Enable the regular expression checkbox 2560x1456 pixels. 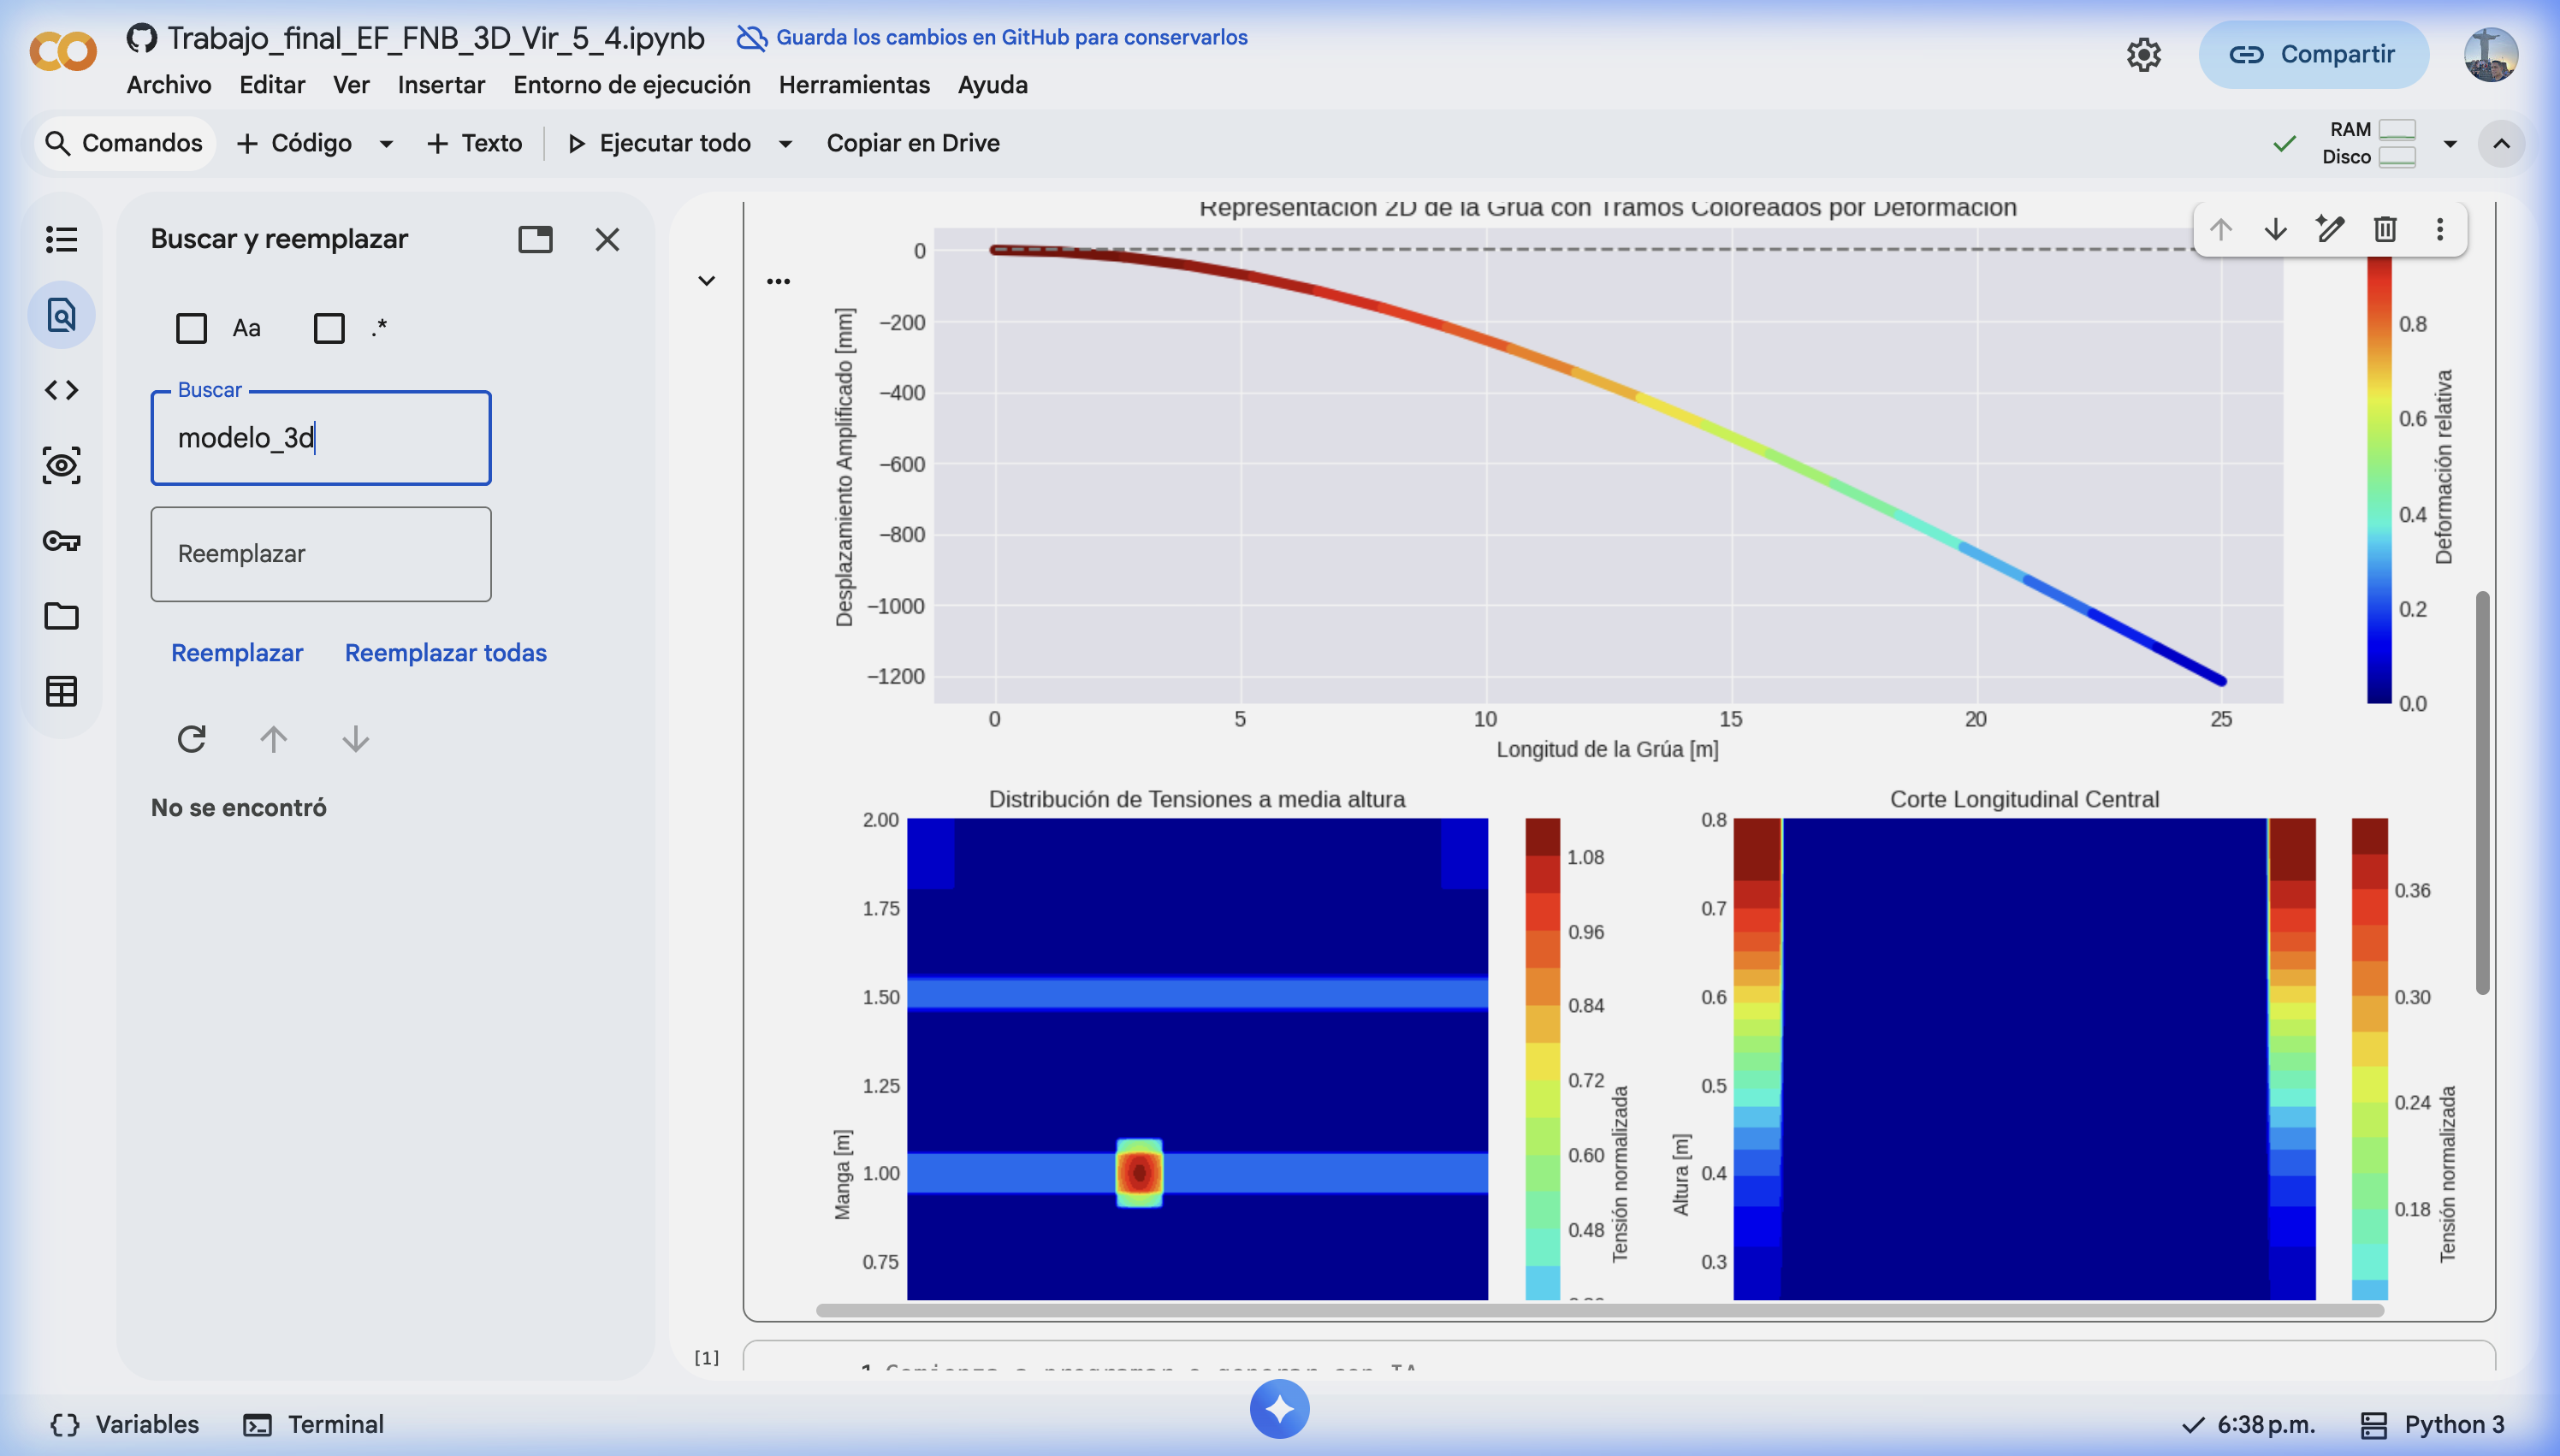[329, 328]
